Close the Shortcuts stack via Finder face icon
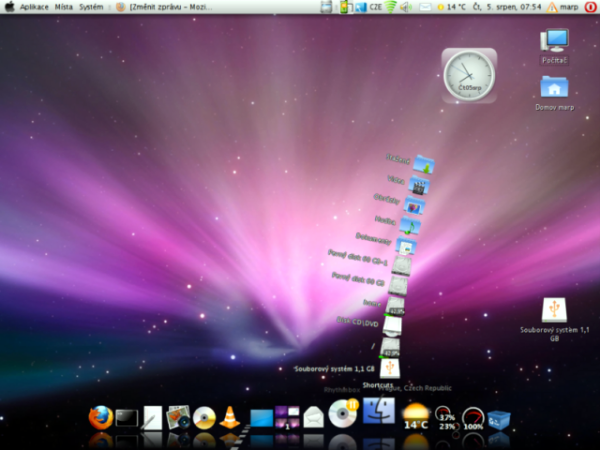Image resolution: width=600 pixels, height=450 pixels. coord(379,410)
